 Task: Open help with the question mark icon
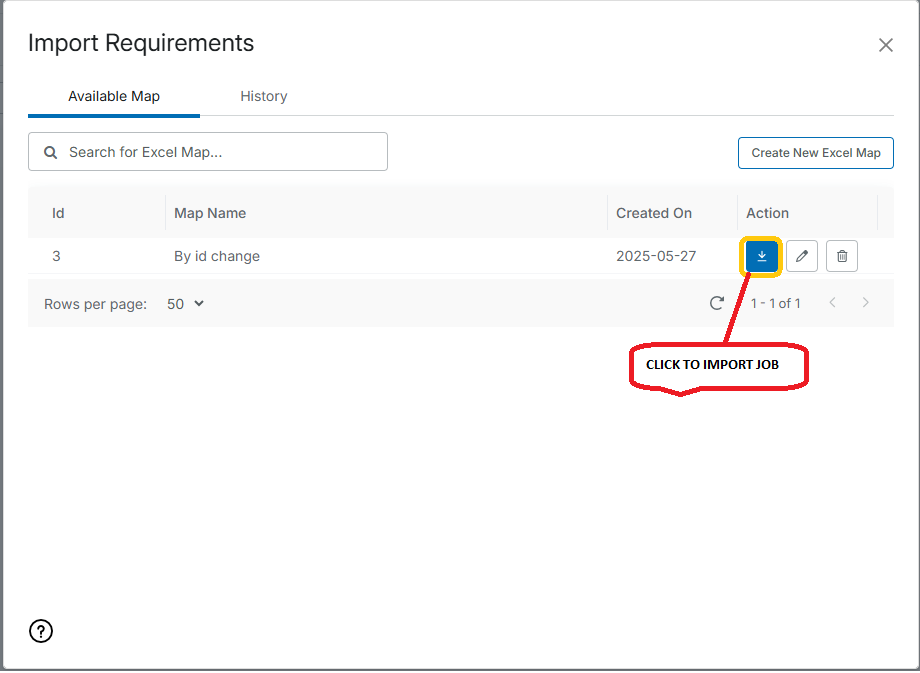pyautogui.click(x=41, y=630)
